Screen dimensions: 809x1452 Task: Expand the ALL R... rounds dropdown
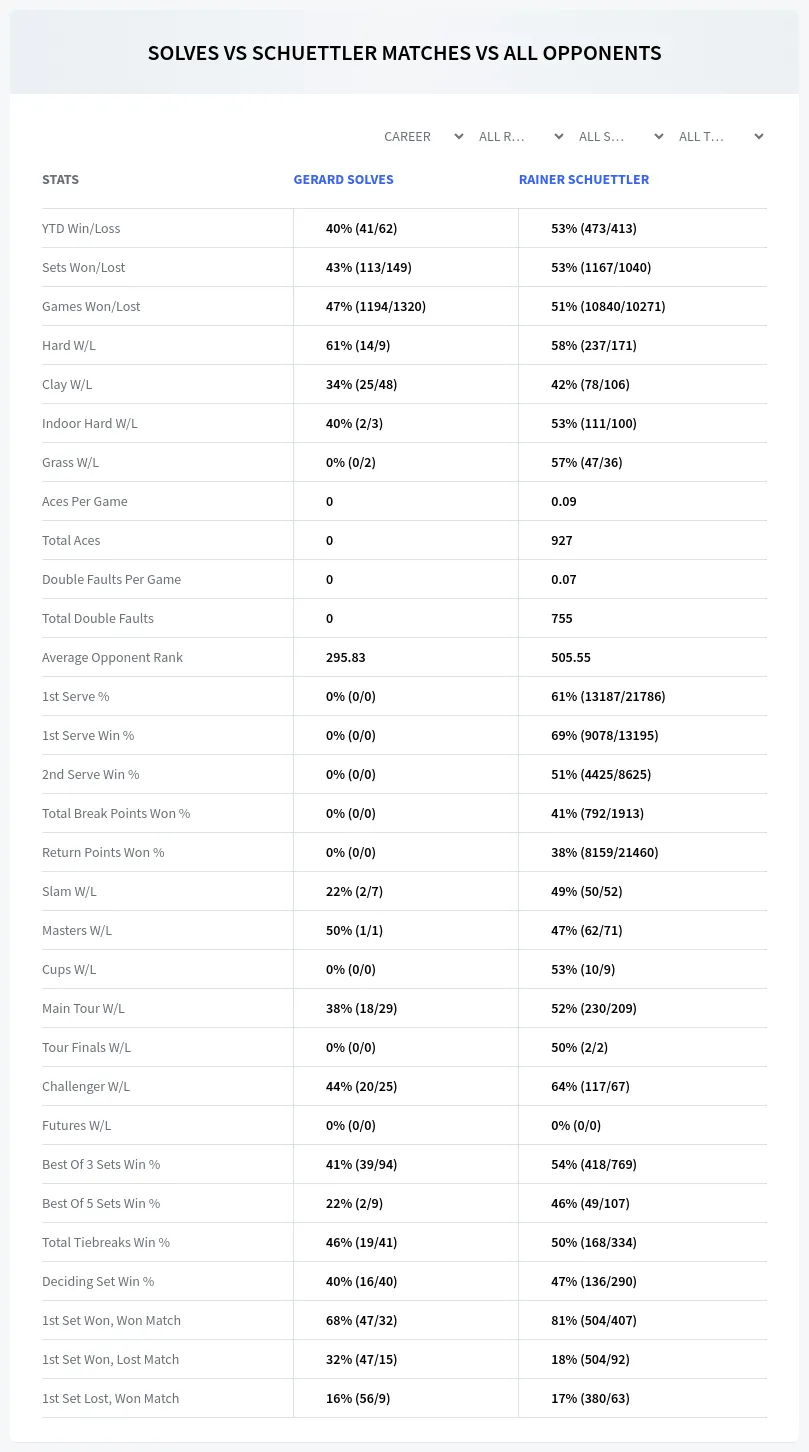(x=522, y=136)
